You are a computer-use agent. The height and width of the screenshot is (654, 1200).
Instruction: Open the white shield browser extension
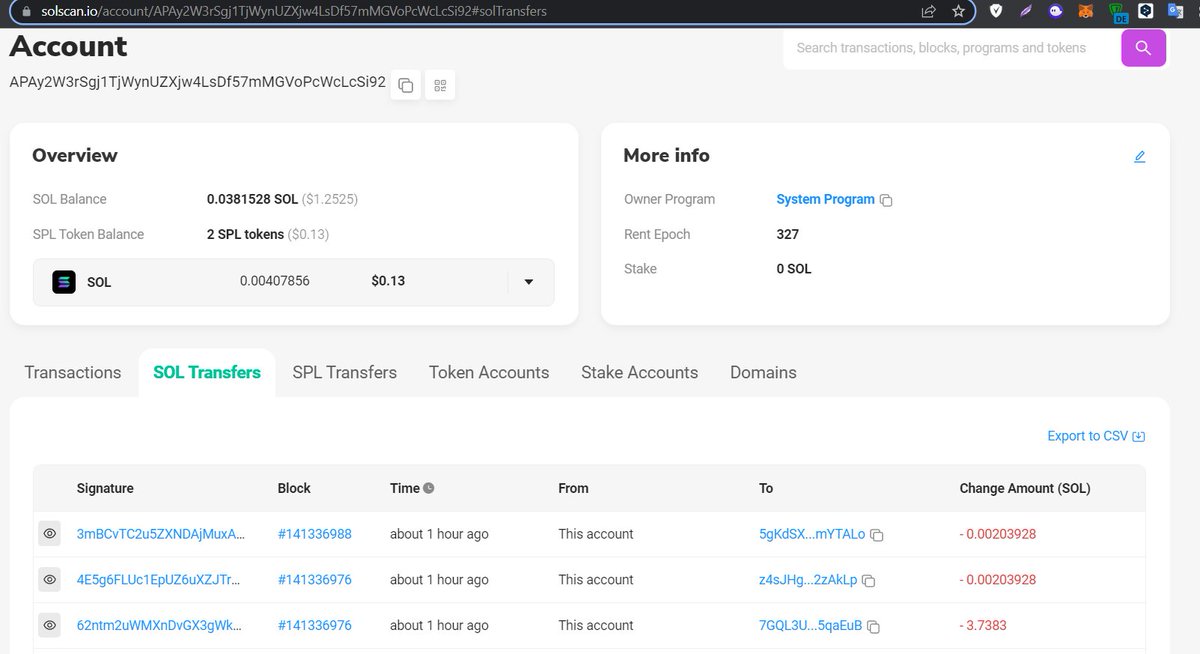click(x=995, y=11)
